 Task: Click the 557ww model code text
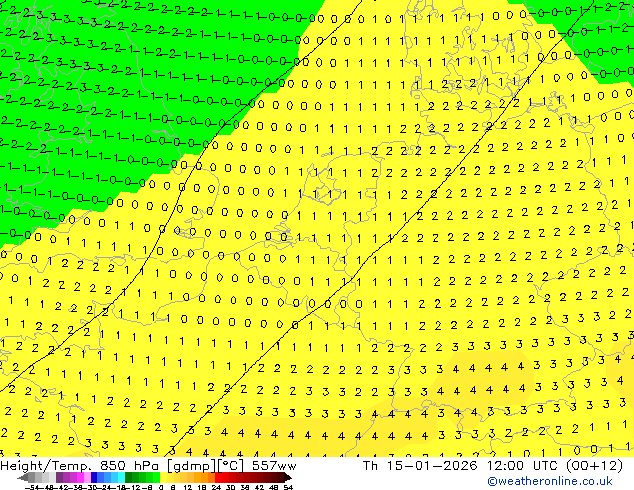[274, 466]
